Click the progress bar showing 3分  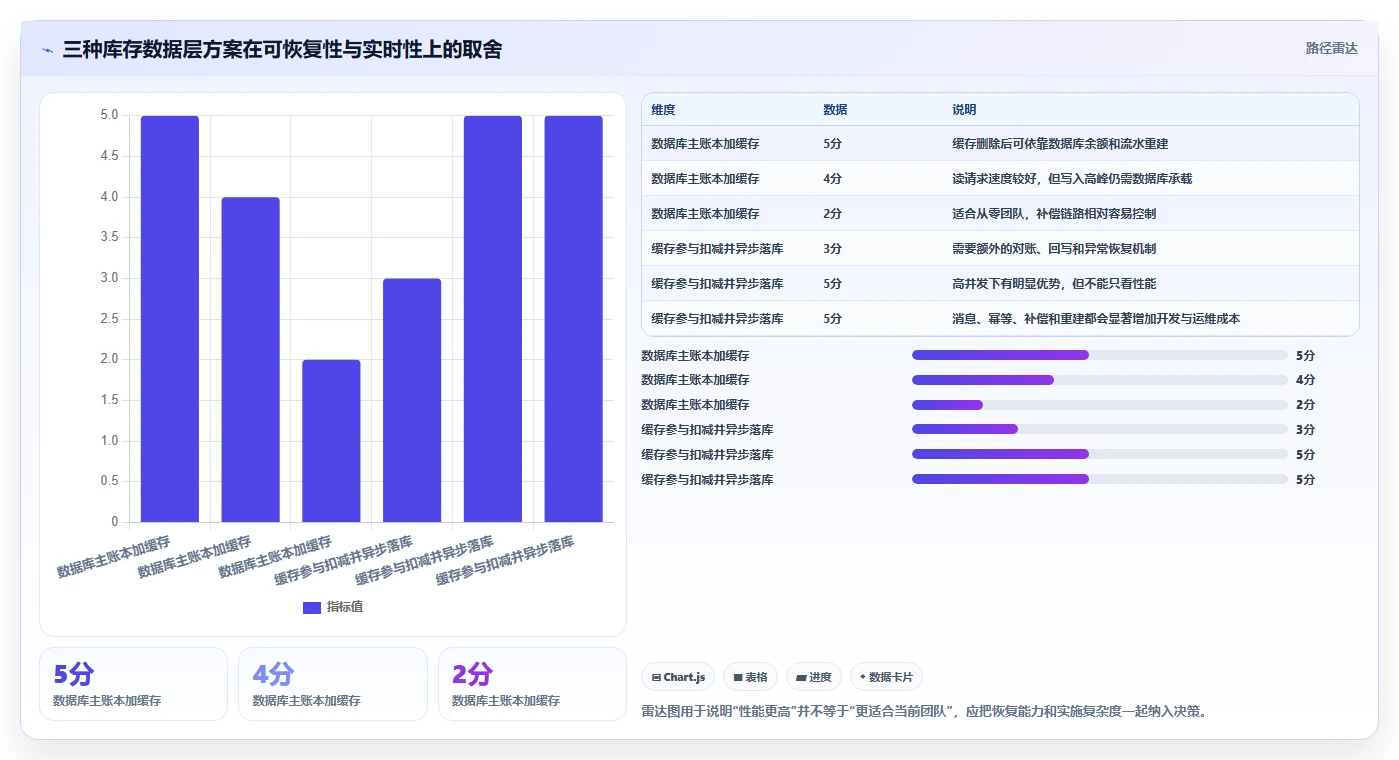click(1100, 430)
